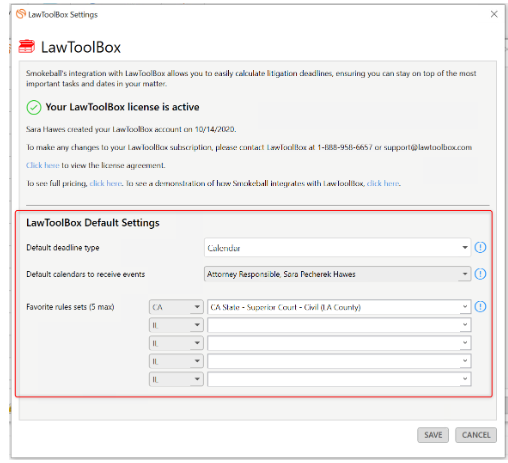Open the last row IL state dropdown
The image size is (508, 463).
click(x=176, y=379)
